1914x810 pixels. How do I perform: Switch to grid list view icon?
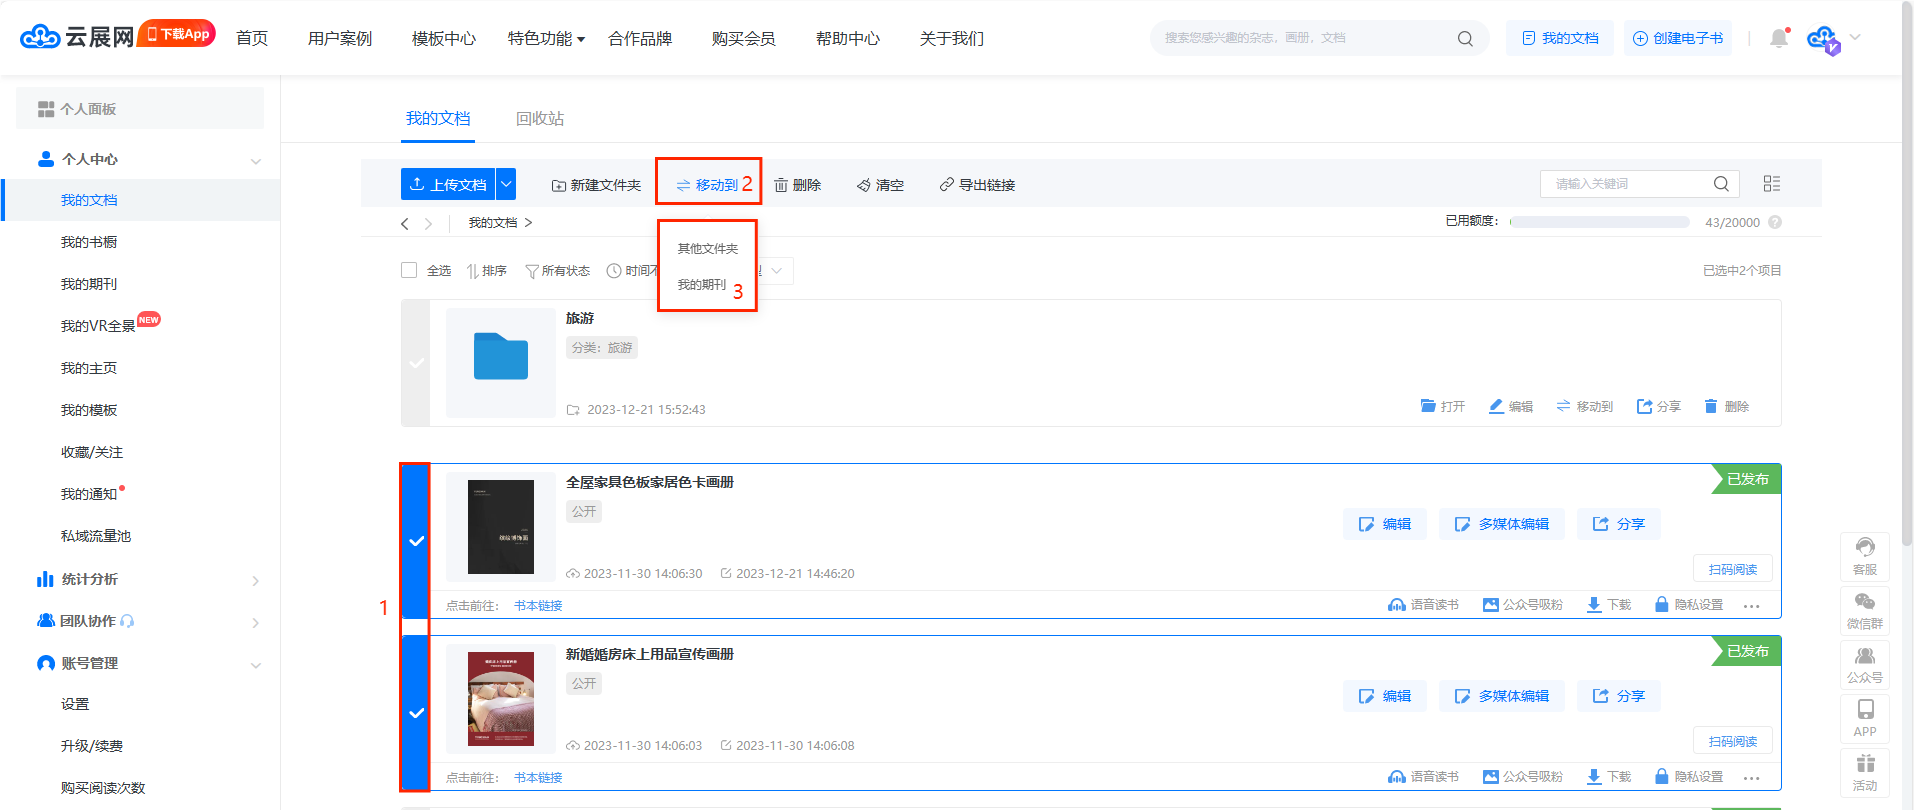click(1772, 184)
